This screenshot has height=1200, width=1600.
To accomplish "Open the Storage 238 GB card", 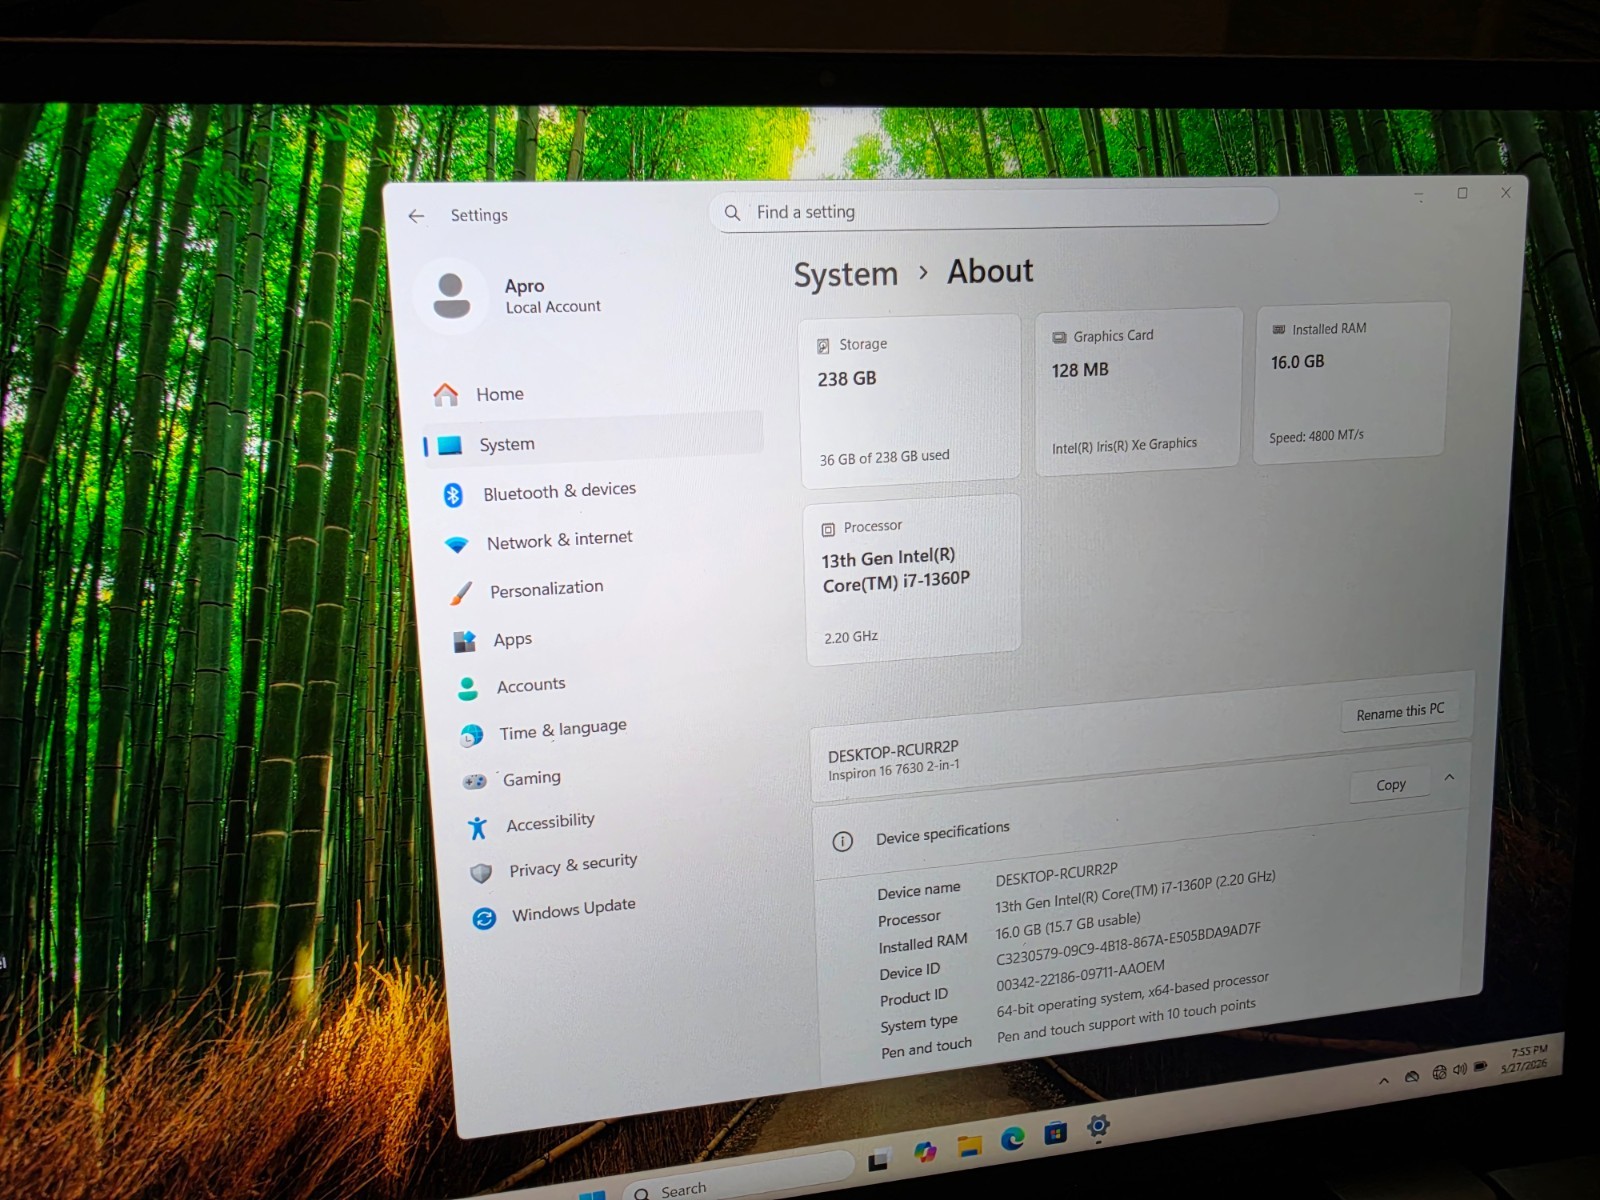I will (909, 399).
